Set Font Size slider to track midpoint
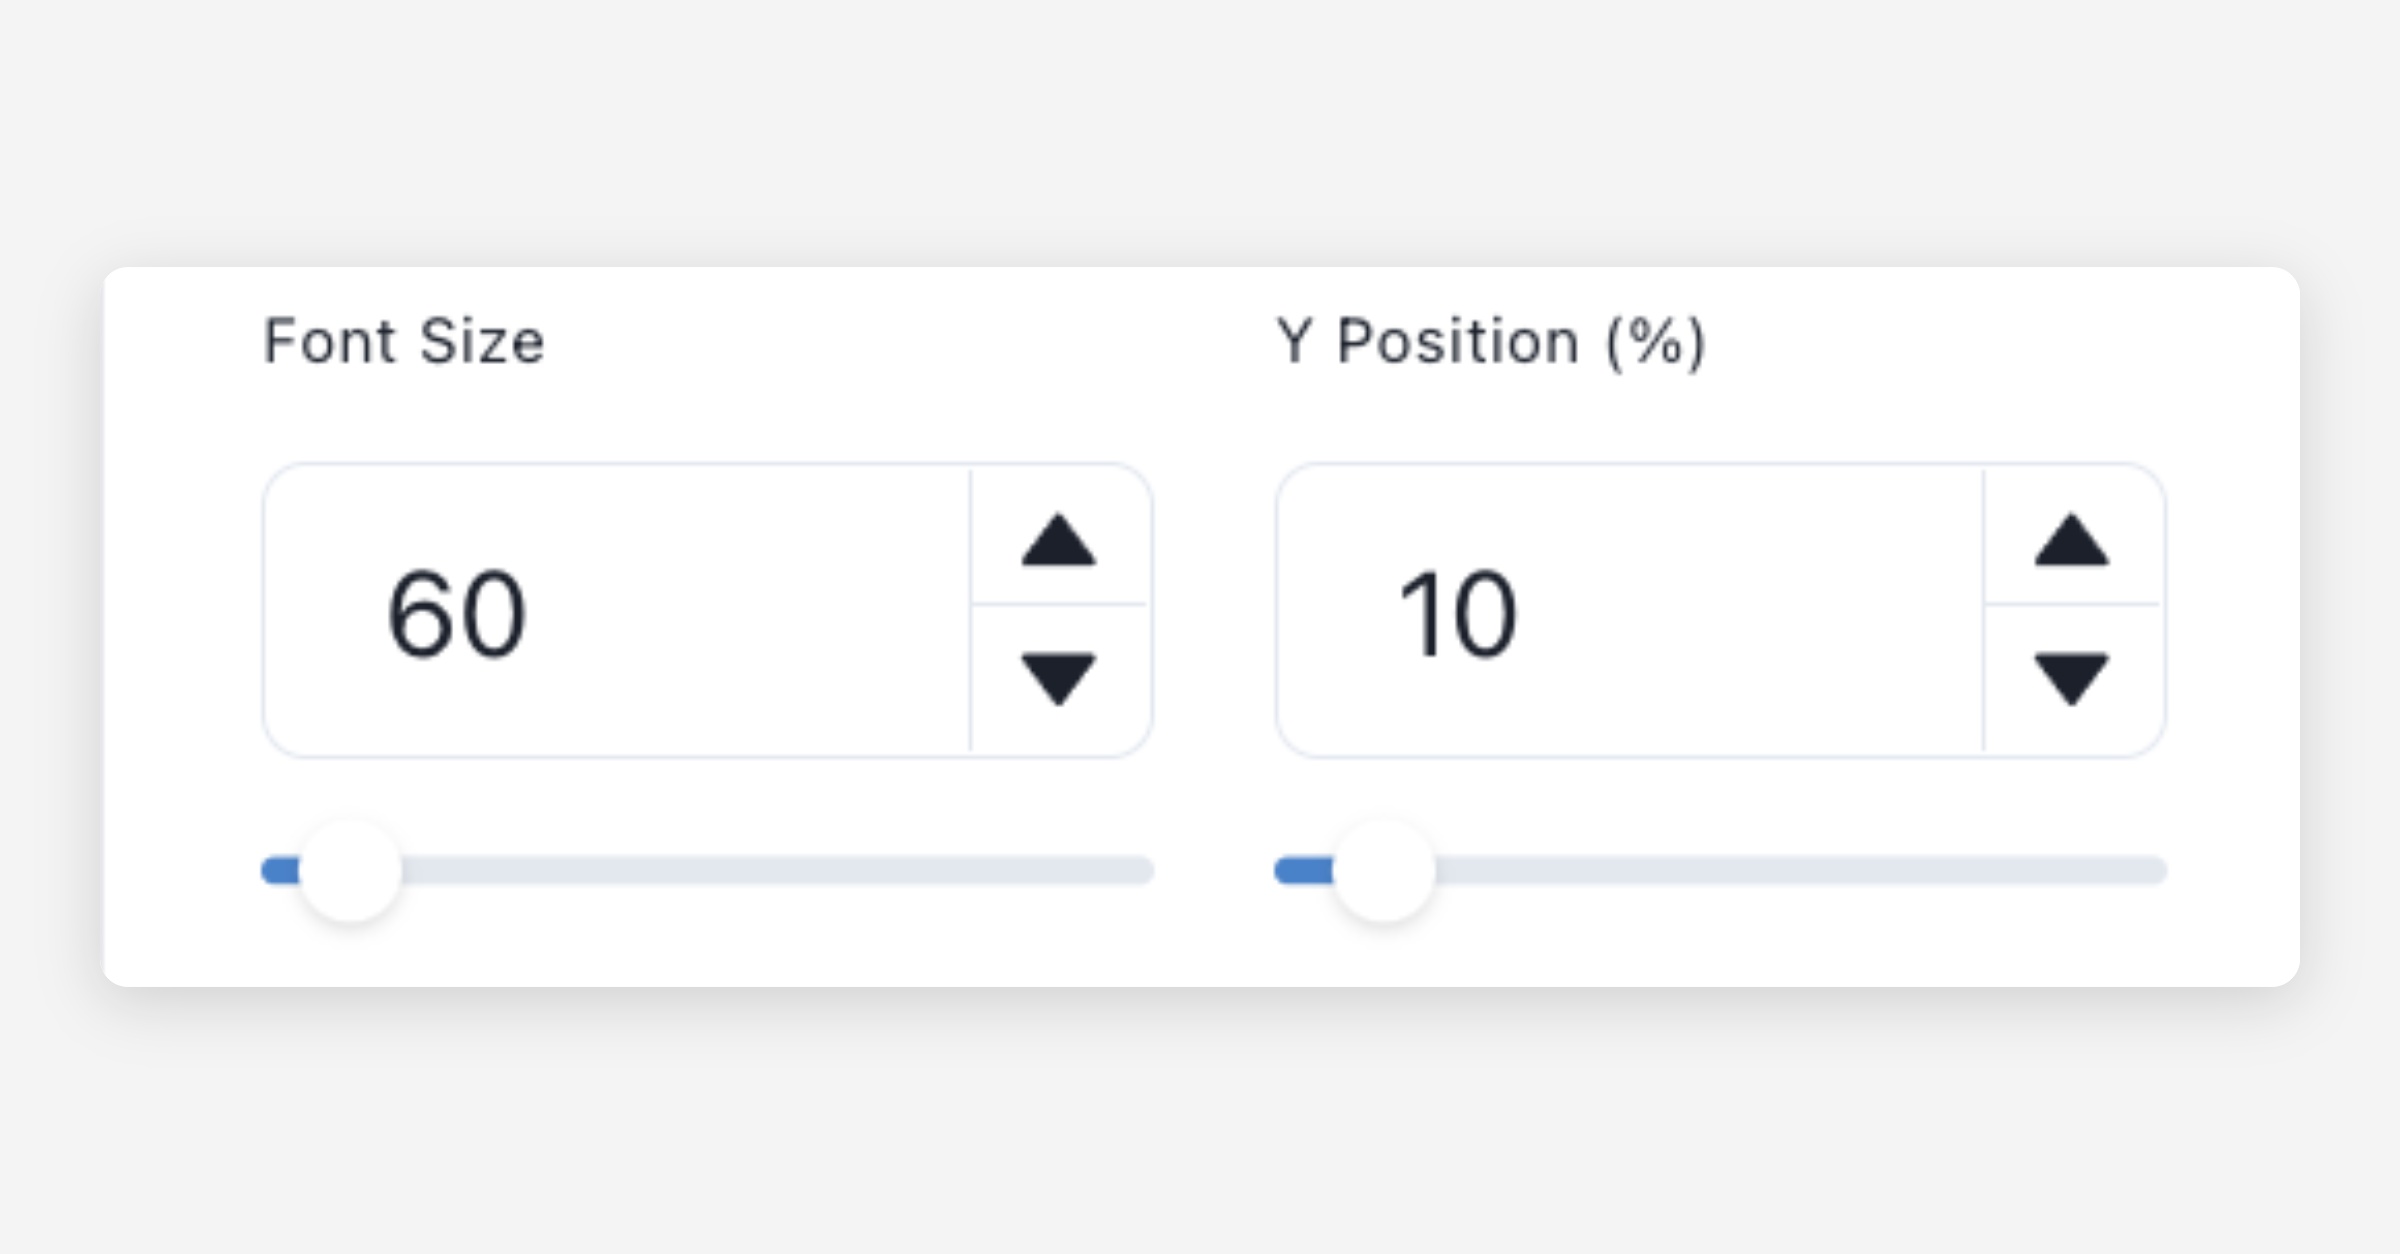 point(708,871)
